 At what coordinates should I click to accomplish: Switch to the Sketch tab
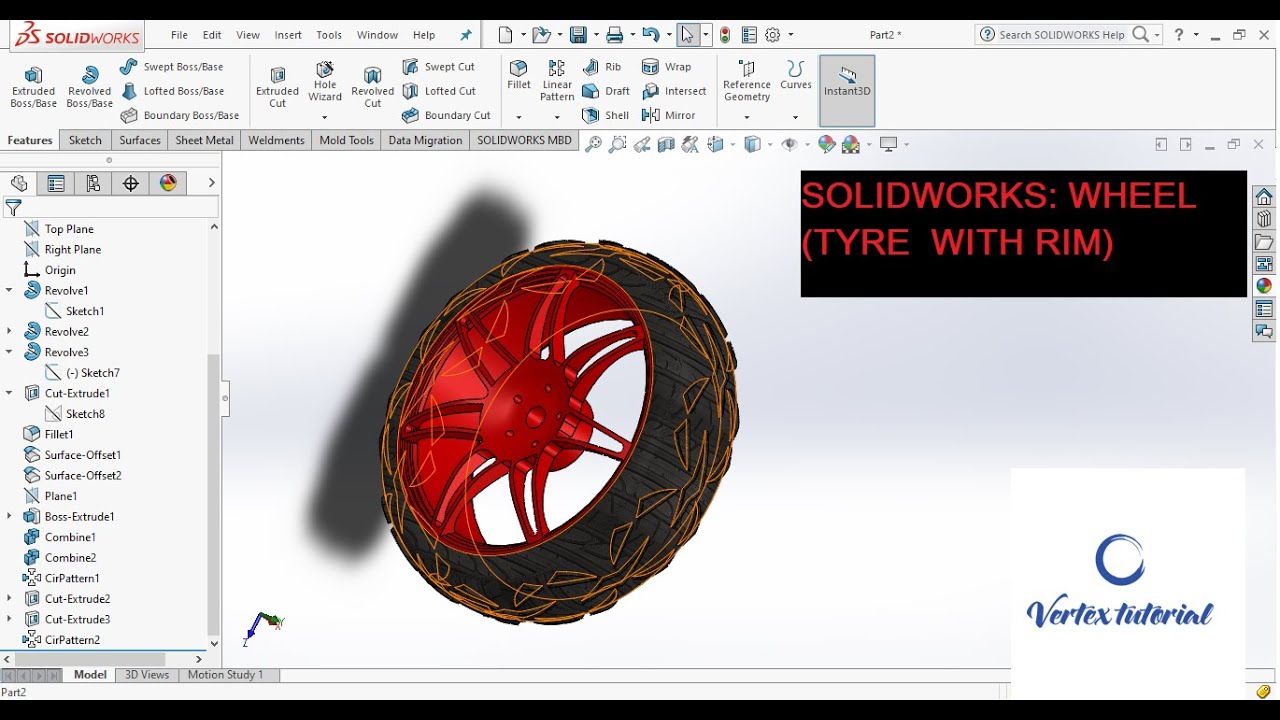[85, 140]
